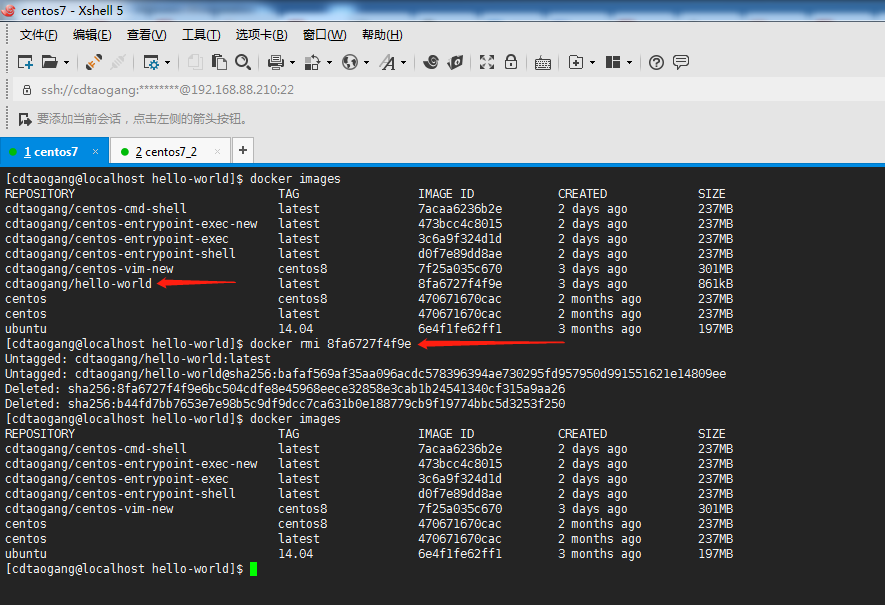Toggle full screen mode icon

487,62
